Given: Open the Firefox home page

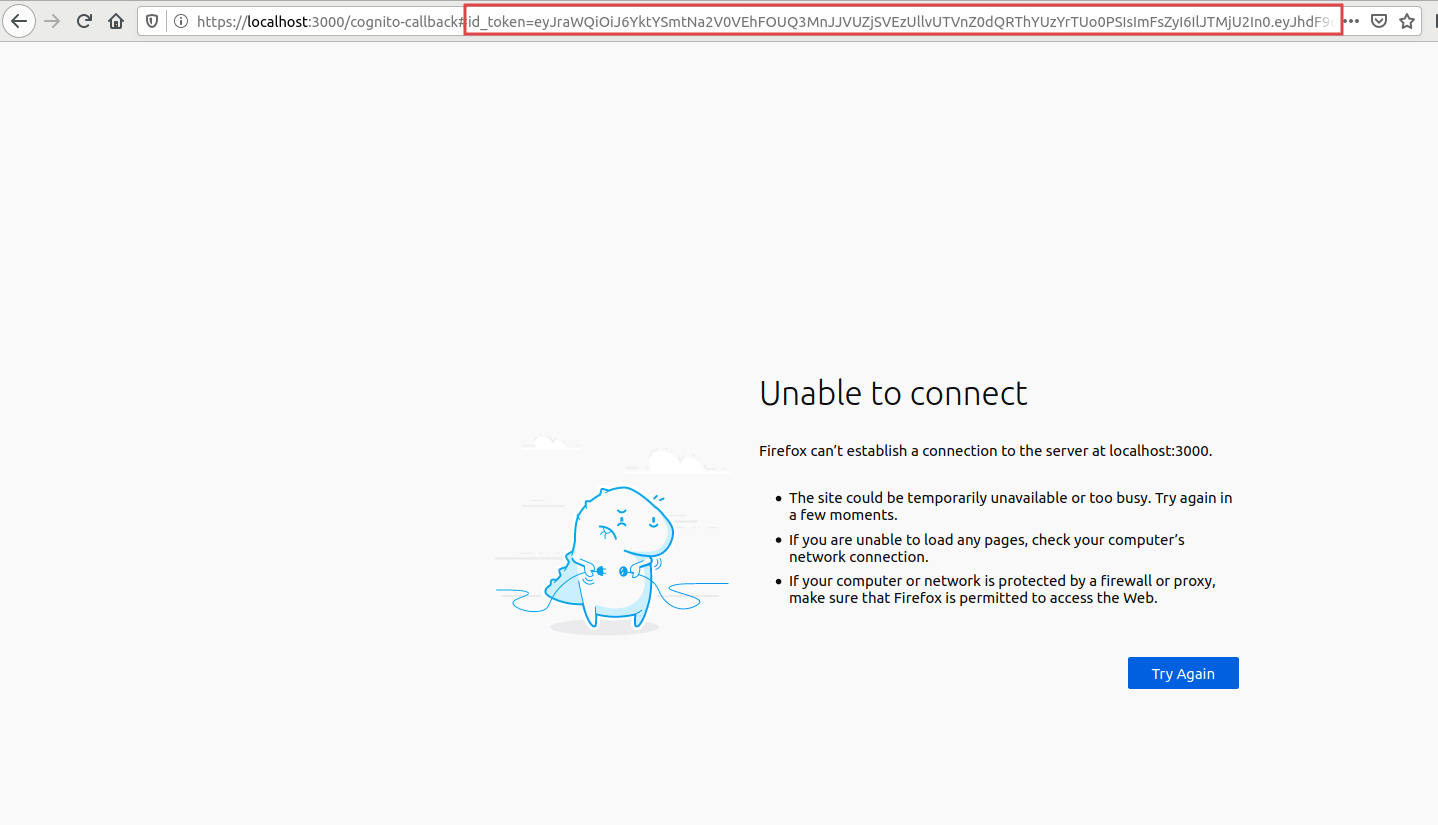Looking at the screenshot, I should point(116,21).
